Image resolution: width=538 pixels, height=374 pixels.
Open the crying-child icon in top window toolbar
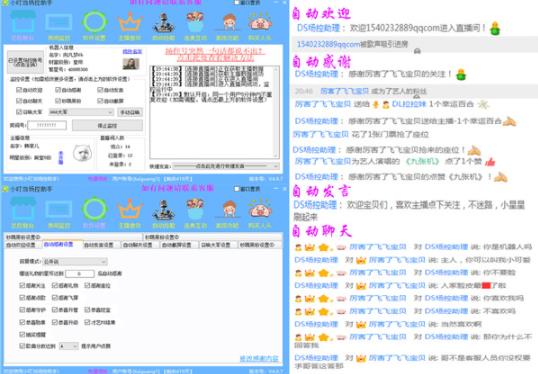coord(229,23)
